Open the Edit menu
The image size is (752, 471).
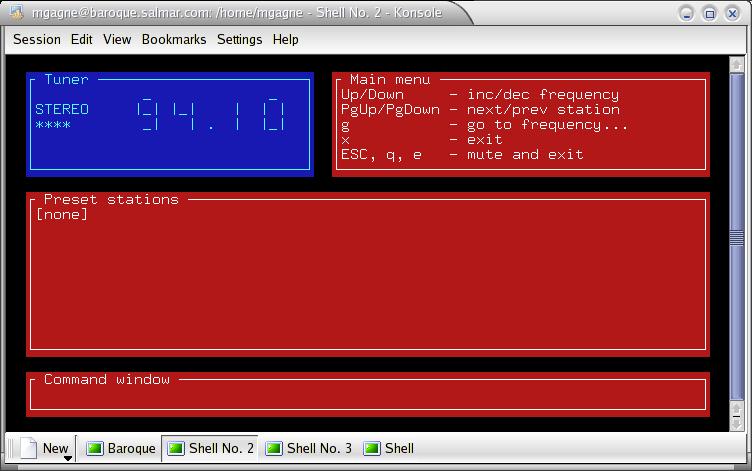(82, 39)
